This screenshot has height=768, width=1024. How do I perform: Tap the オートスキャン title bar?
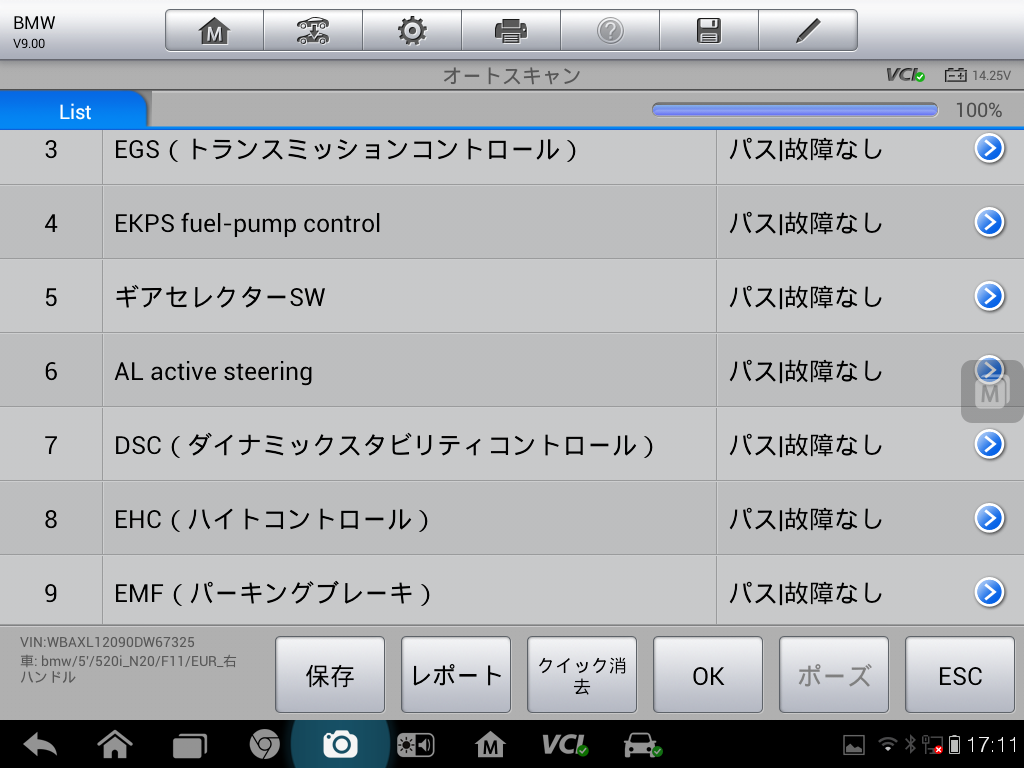512,74
